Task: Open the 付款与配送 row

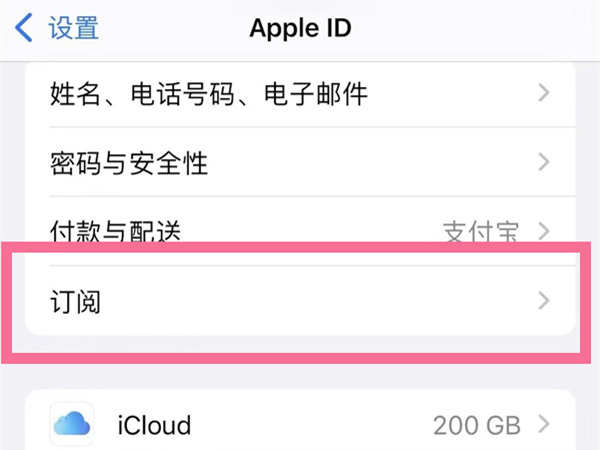Action: coord(115,230)
